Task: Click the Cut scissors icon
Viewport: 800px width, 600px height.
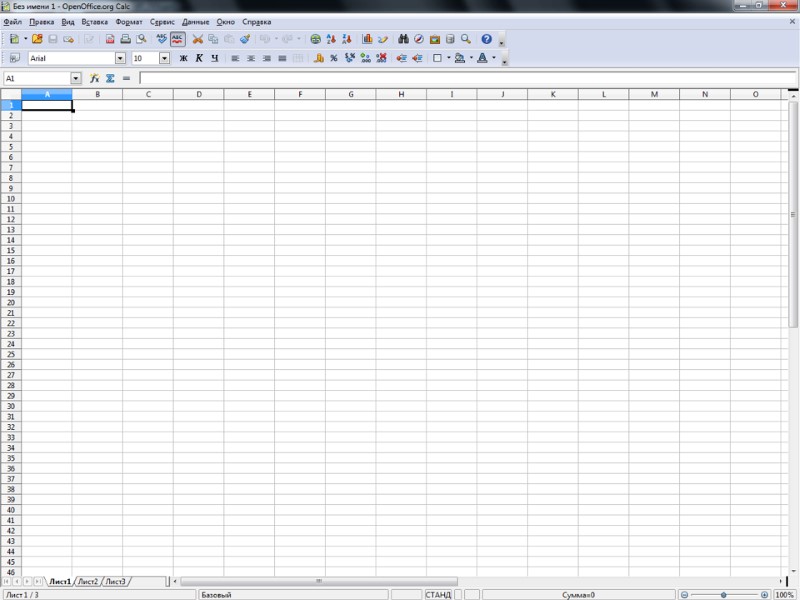Action: pos(198,39)
